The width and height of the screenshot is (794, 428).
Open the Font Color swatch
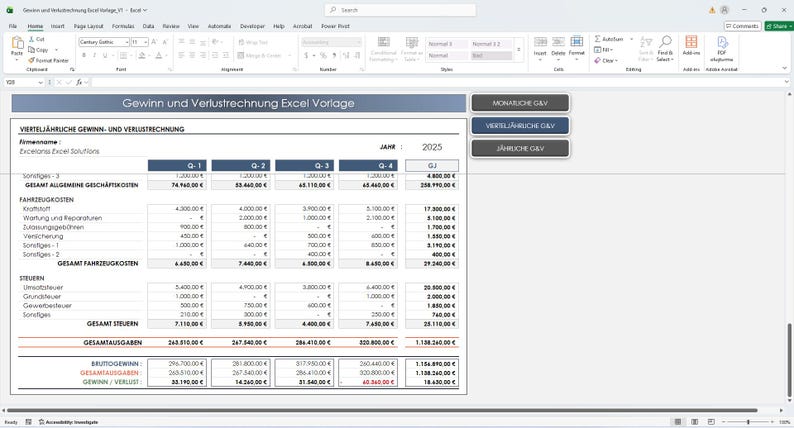pos(159,55)
